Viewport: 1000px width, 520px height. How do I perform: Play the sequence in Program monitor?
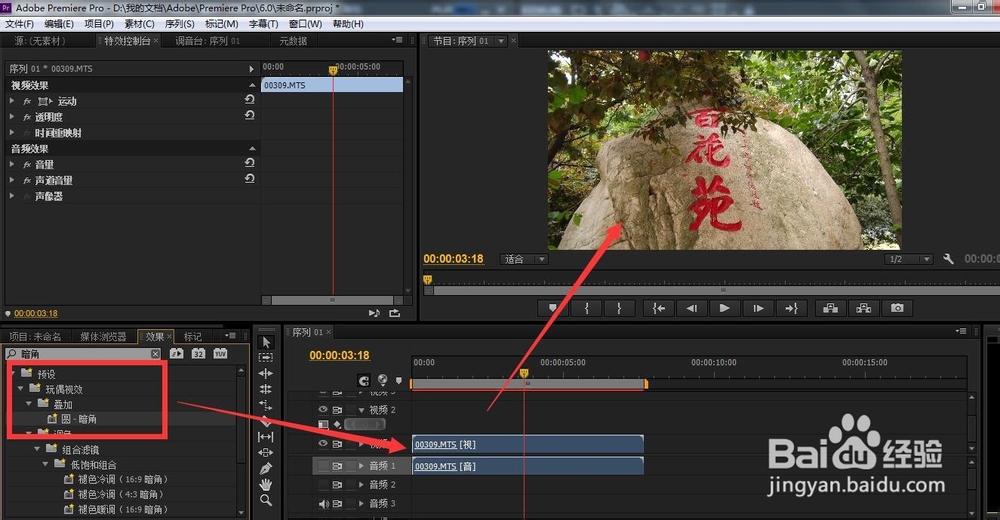(x=724, y=308)
